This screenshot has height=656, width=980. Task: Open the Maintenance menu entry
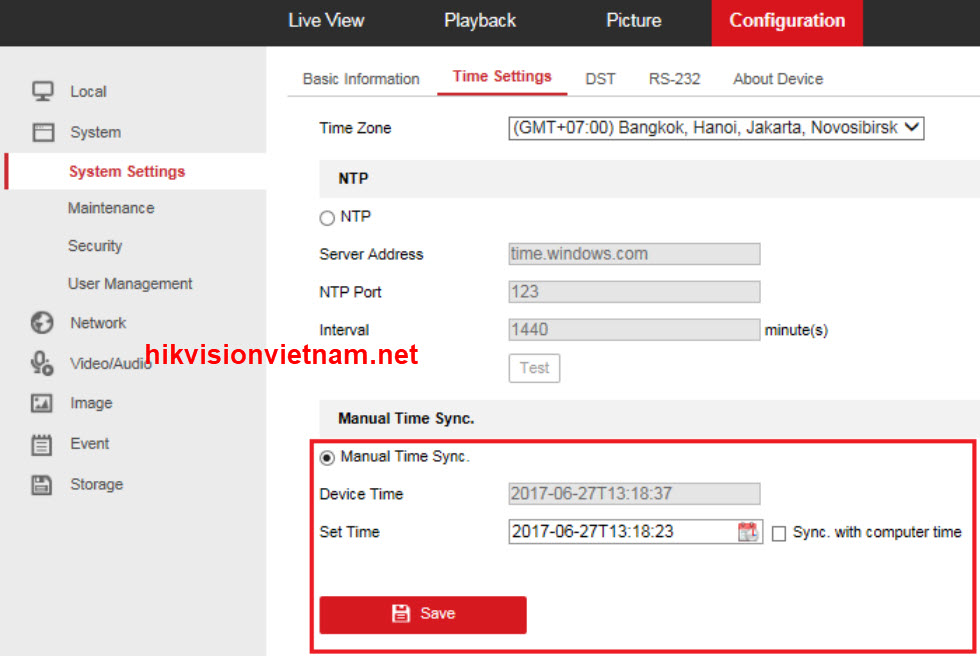111,208
